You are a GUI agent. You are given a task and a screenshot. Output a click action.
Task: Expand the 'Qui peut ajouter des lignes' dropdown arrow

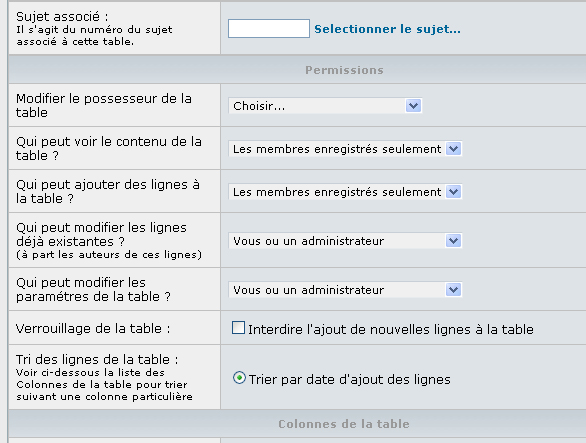pos(453,192)
